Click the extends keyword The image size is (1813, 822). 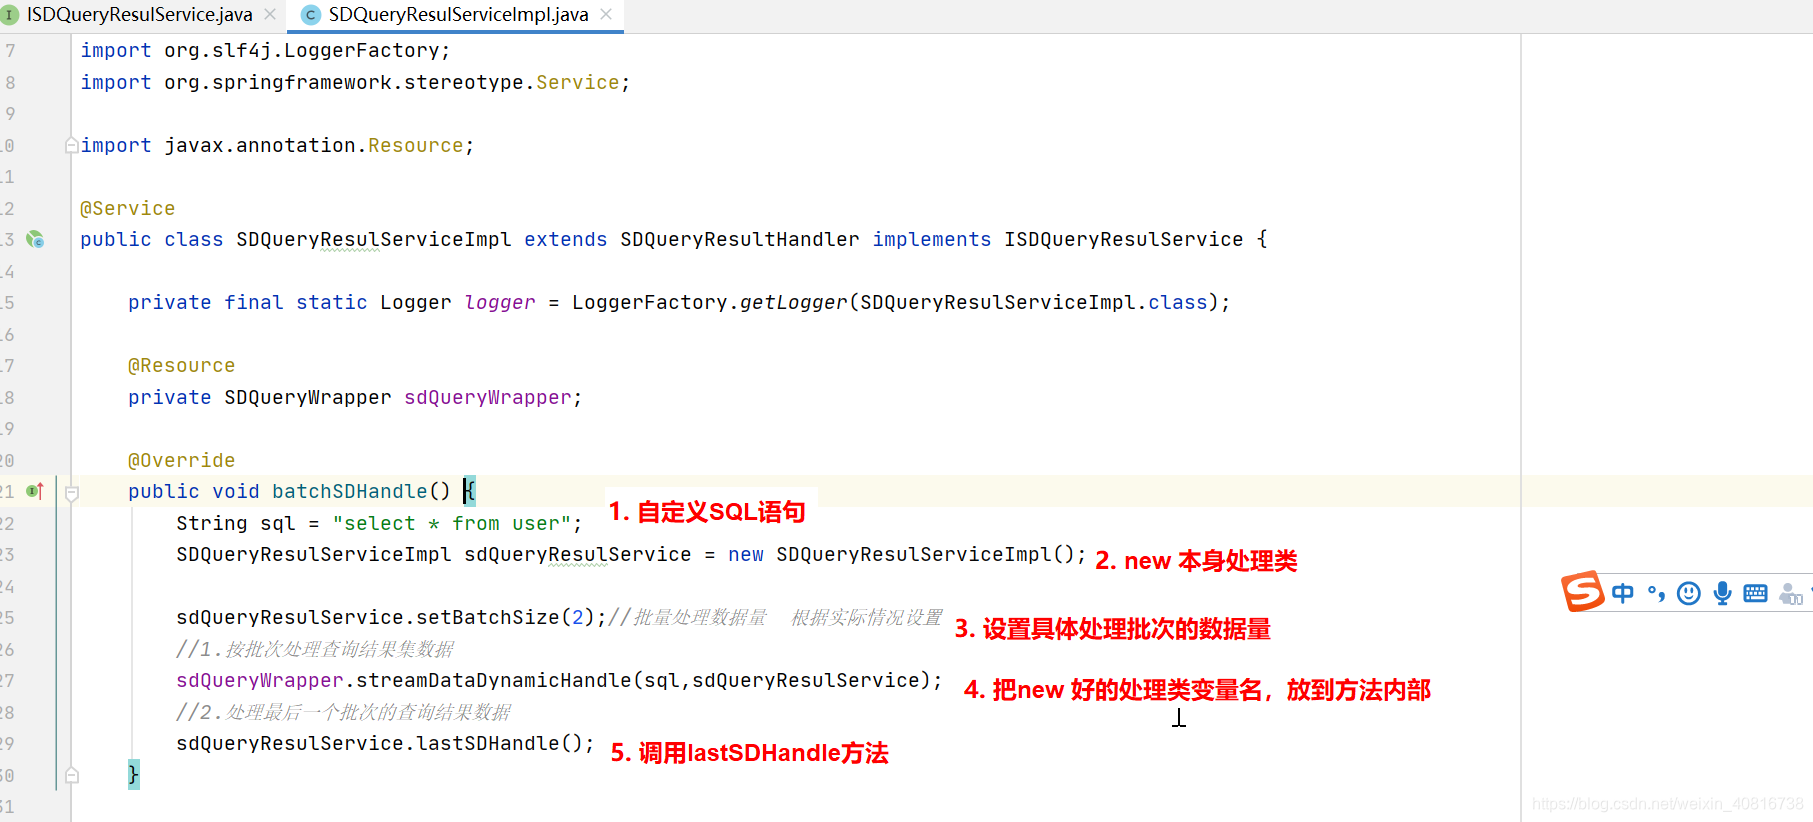pyautogui.click(x=566, y=239)
